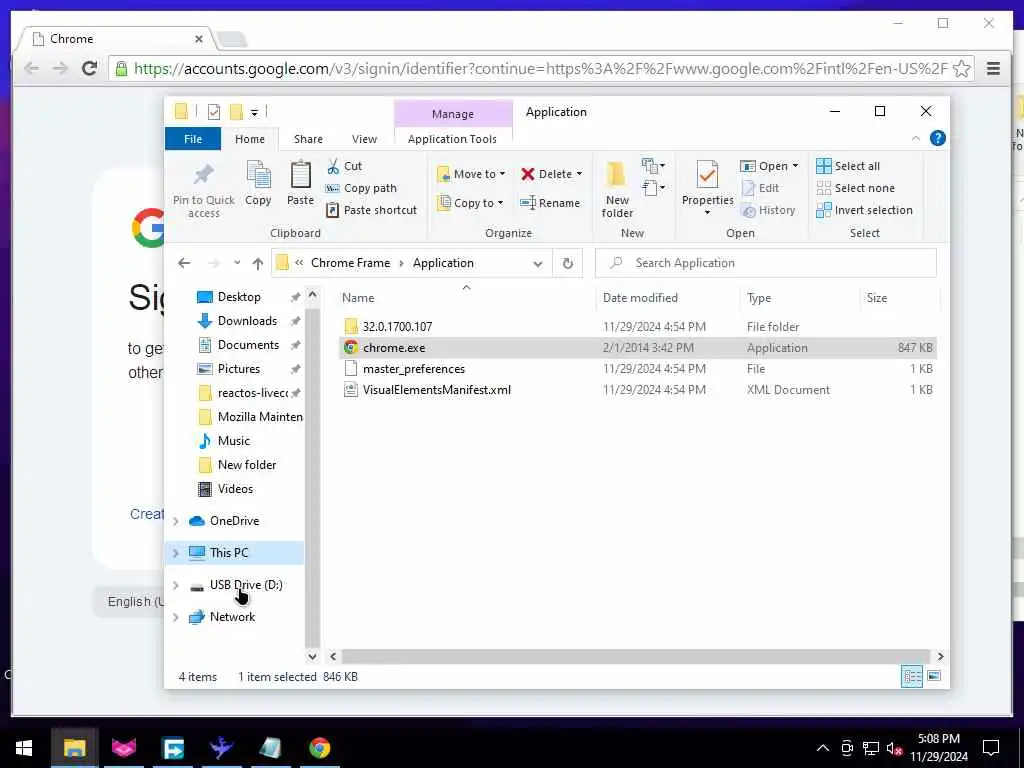Sort by Name column header
The width and height of the screenshot is (1024, 768).
coord(358,298)
